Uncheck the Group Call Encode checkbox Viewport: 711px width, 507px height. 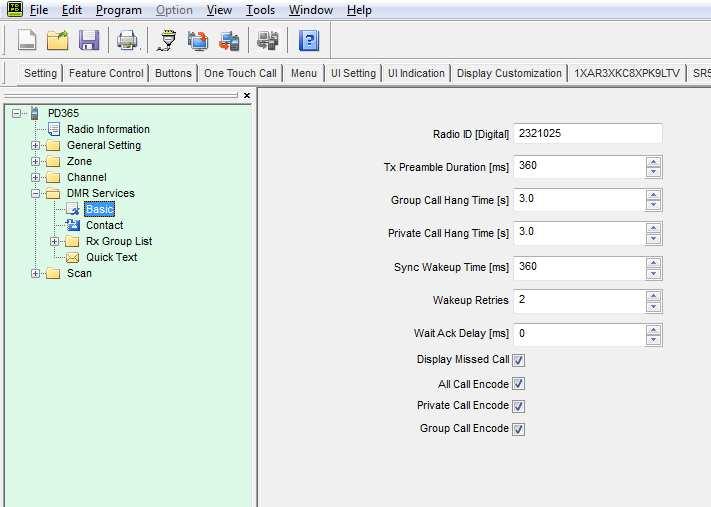518,429
